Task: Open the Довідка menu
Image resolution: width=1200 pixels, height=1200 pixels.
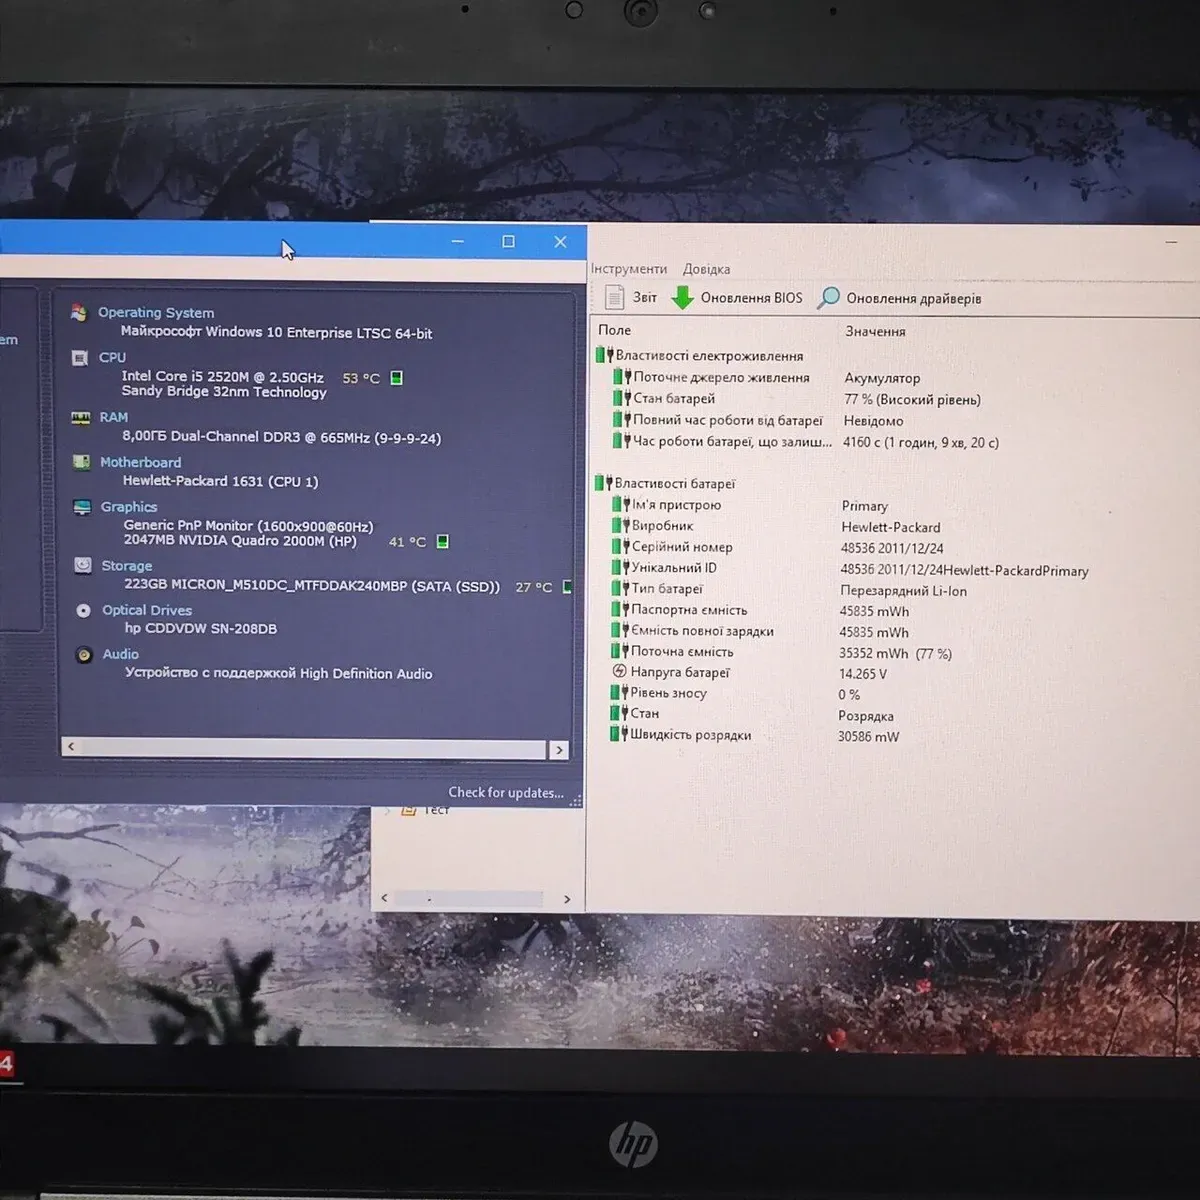Action: pos(706,269)
